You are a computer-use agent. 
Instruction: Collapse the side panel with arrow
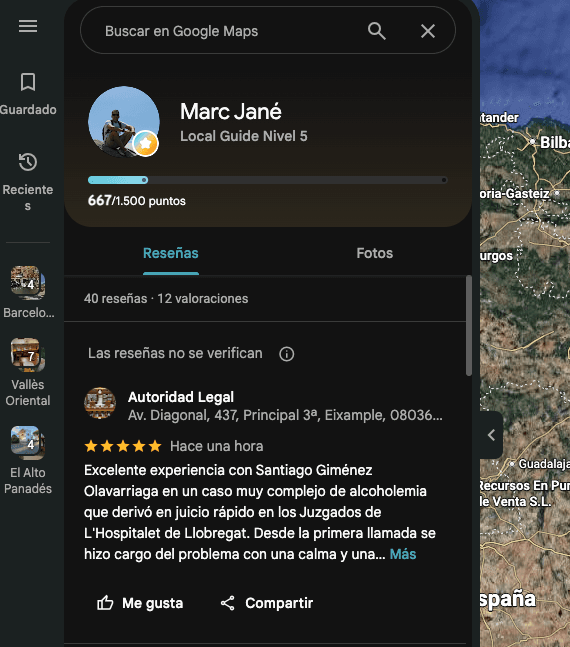coord(491,434)
